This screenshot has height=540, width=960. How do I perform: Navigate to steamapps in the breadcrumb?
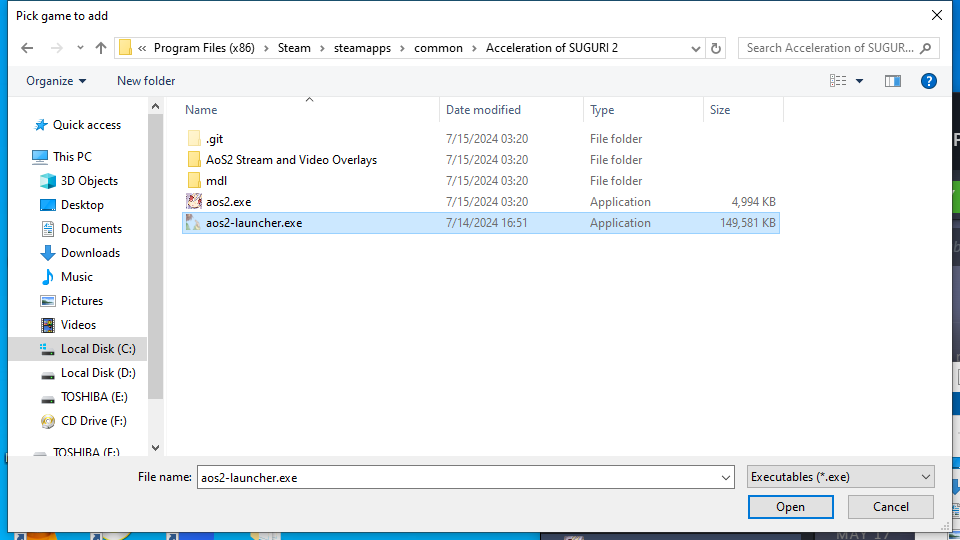coord(362,48)
